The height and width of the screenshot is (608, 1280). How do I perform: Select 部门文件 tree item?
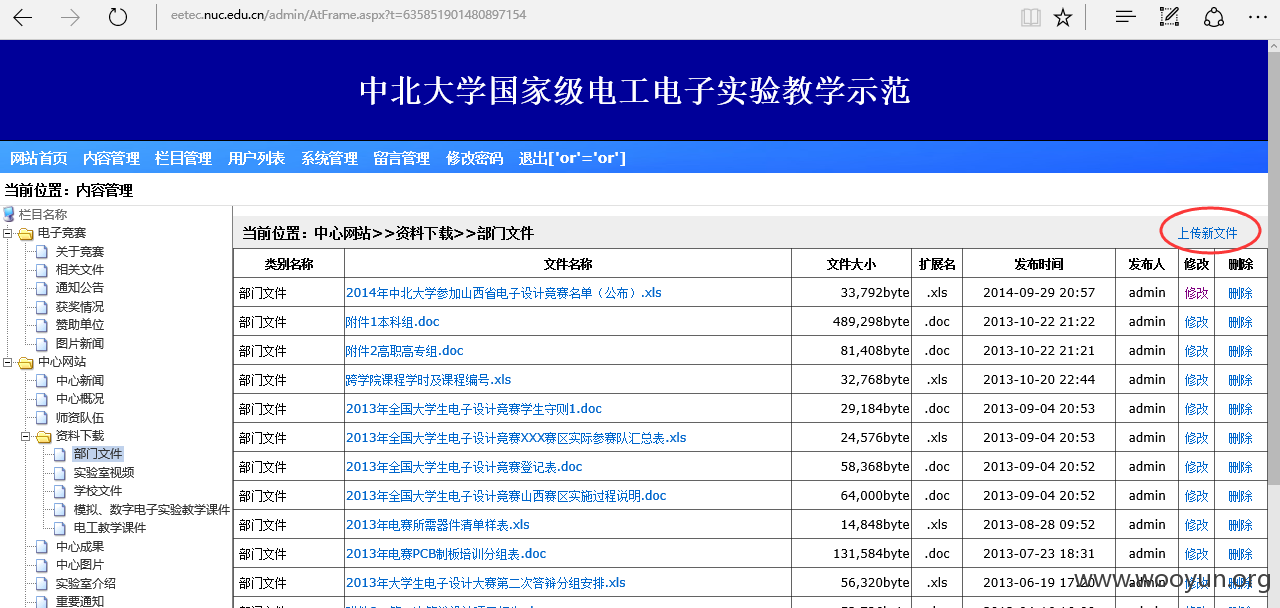(x=97, y=454)
